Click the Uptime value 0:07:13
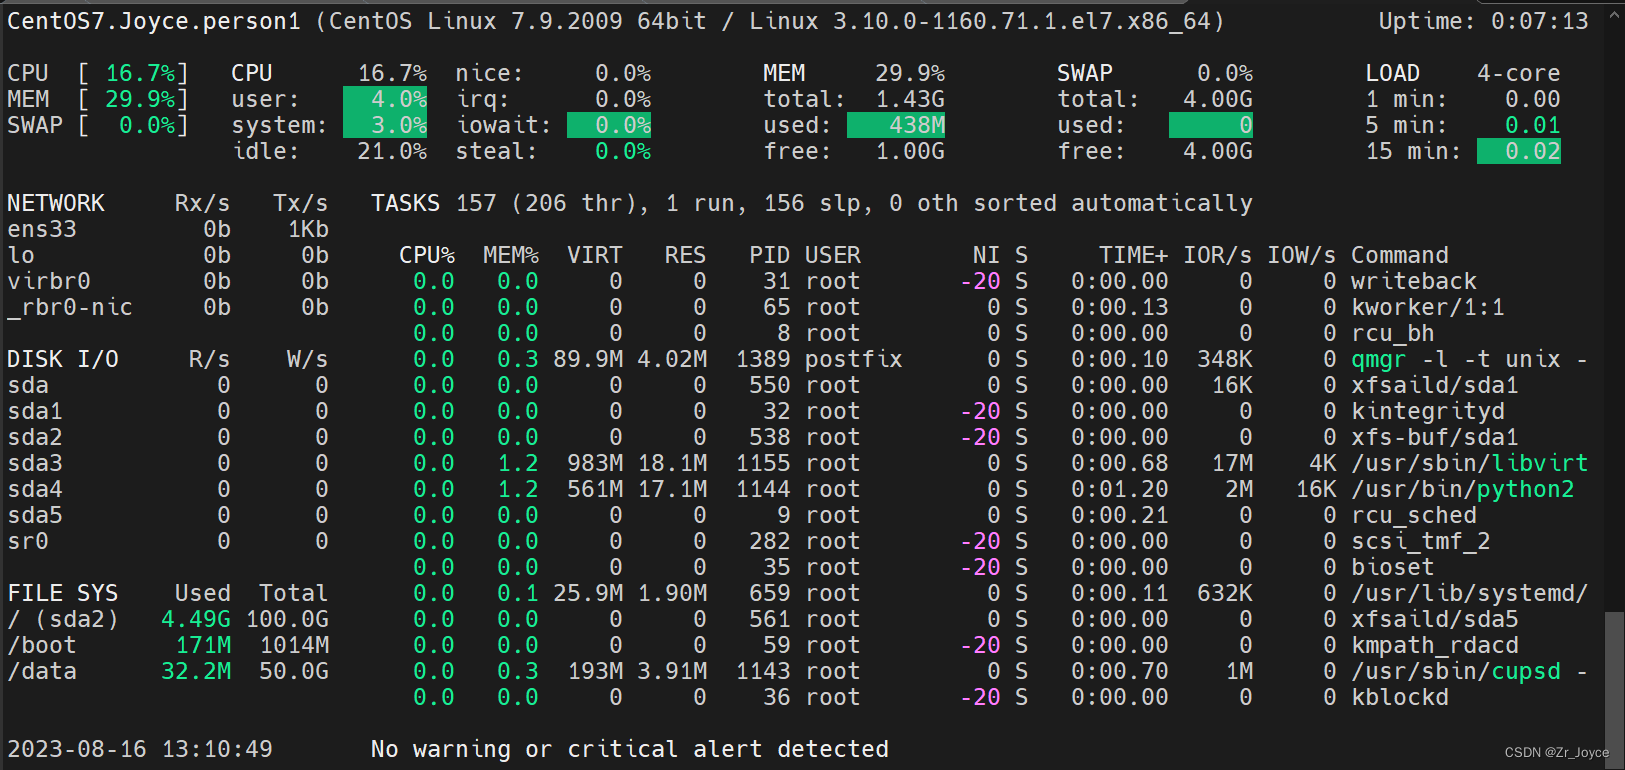Viewport: 1625px width, 770px height. 1539,21
